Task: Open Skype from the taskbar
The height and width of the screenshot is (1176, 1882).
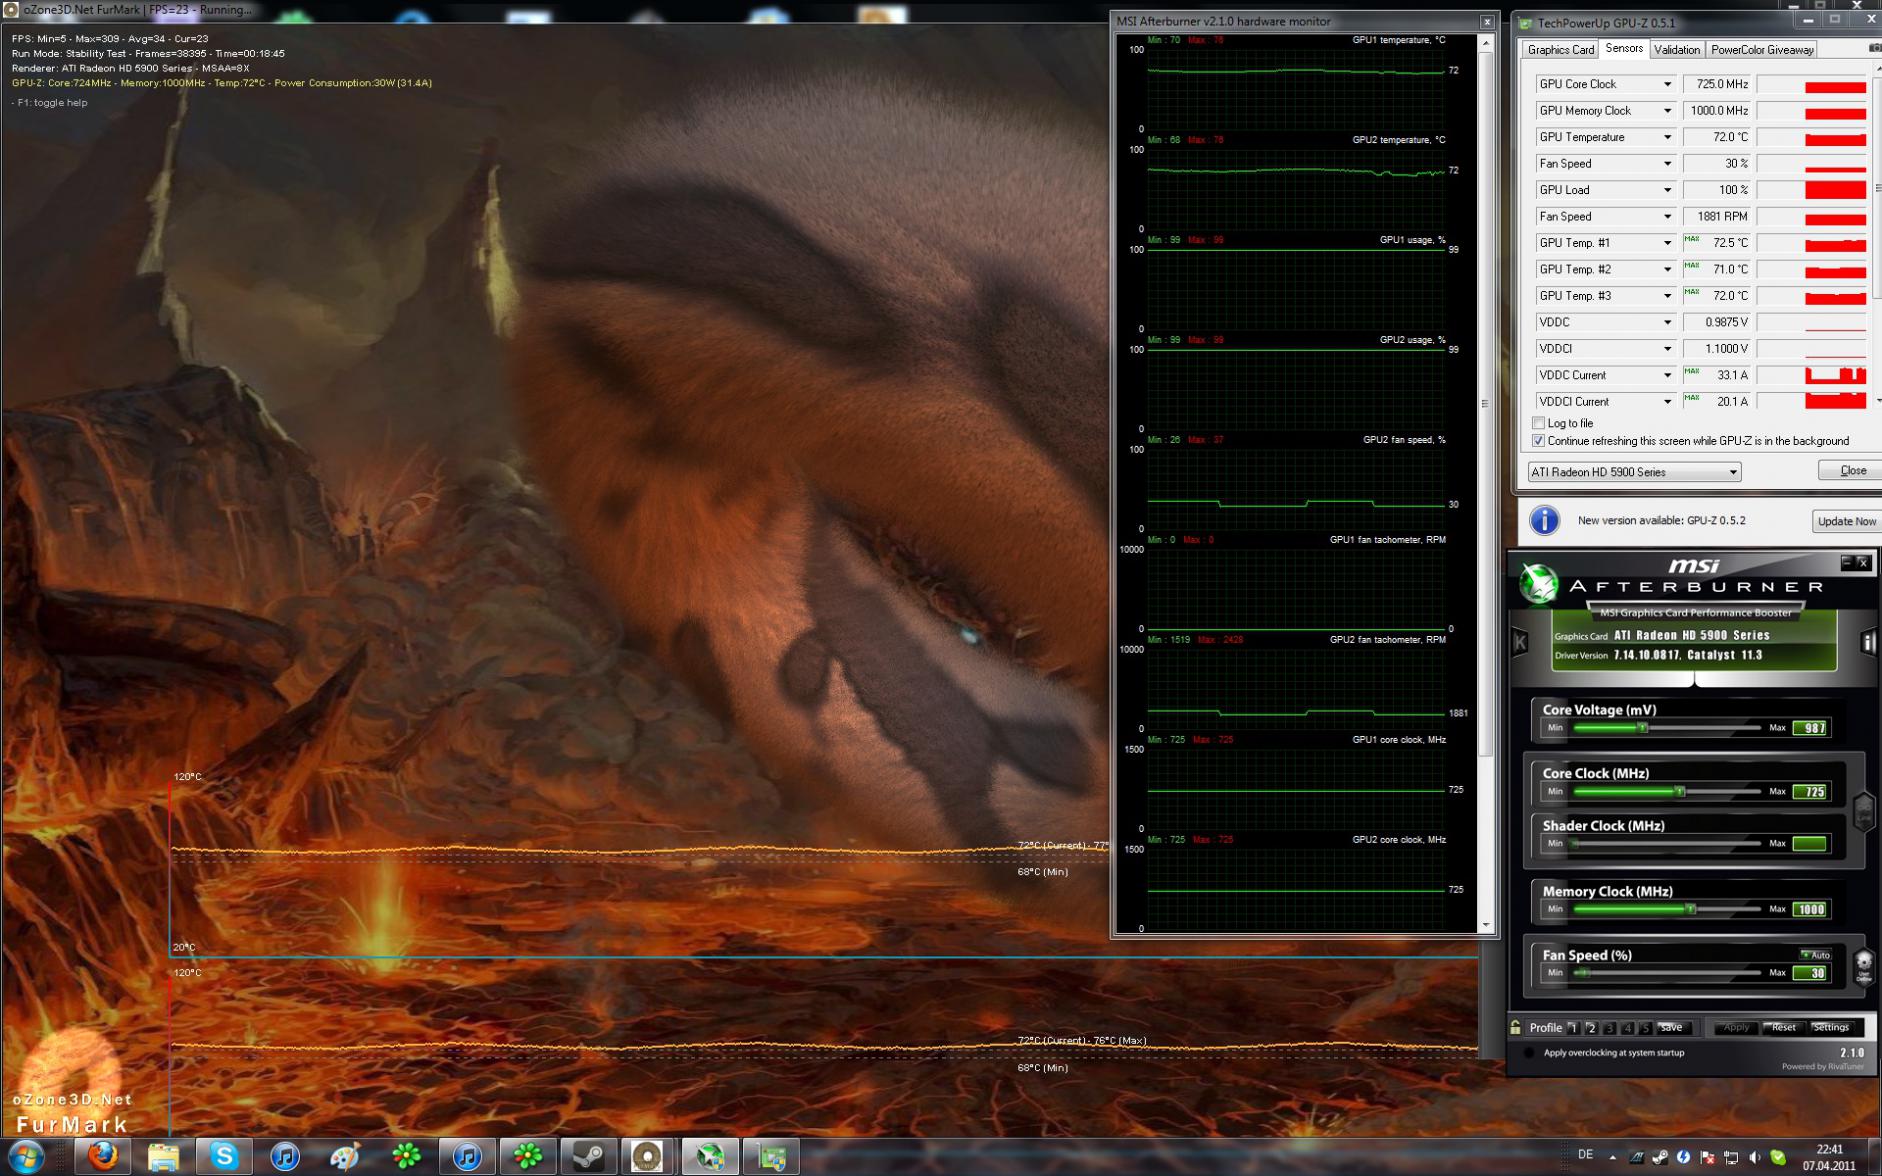Action: tap(224, 1157)
